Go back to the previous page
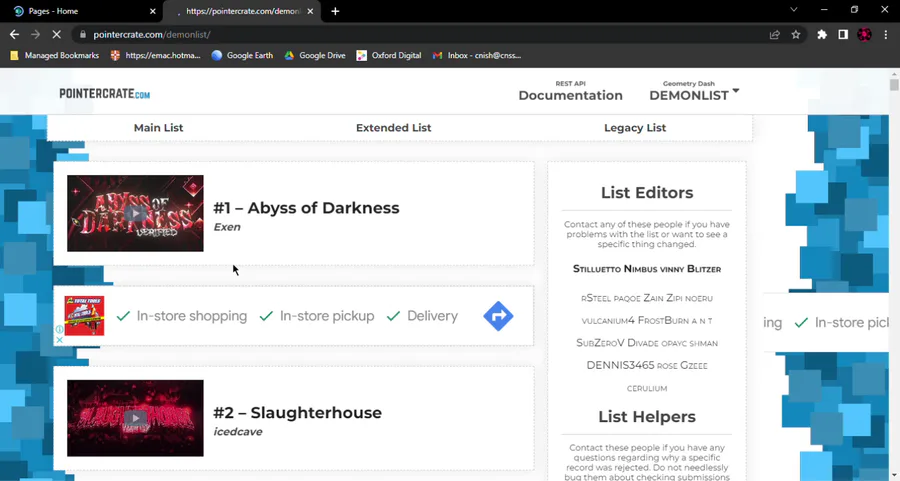This screenshot has height=481, width=900. tap(14, 34)
